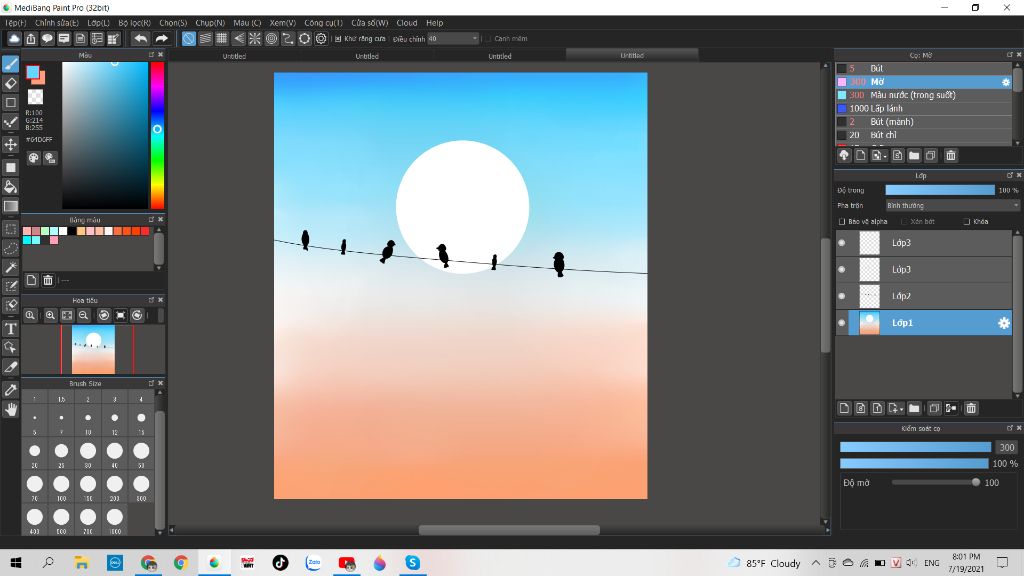
Task: Click the layer Độ trong opacity bar
Action: [x=940, y=190]
